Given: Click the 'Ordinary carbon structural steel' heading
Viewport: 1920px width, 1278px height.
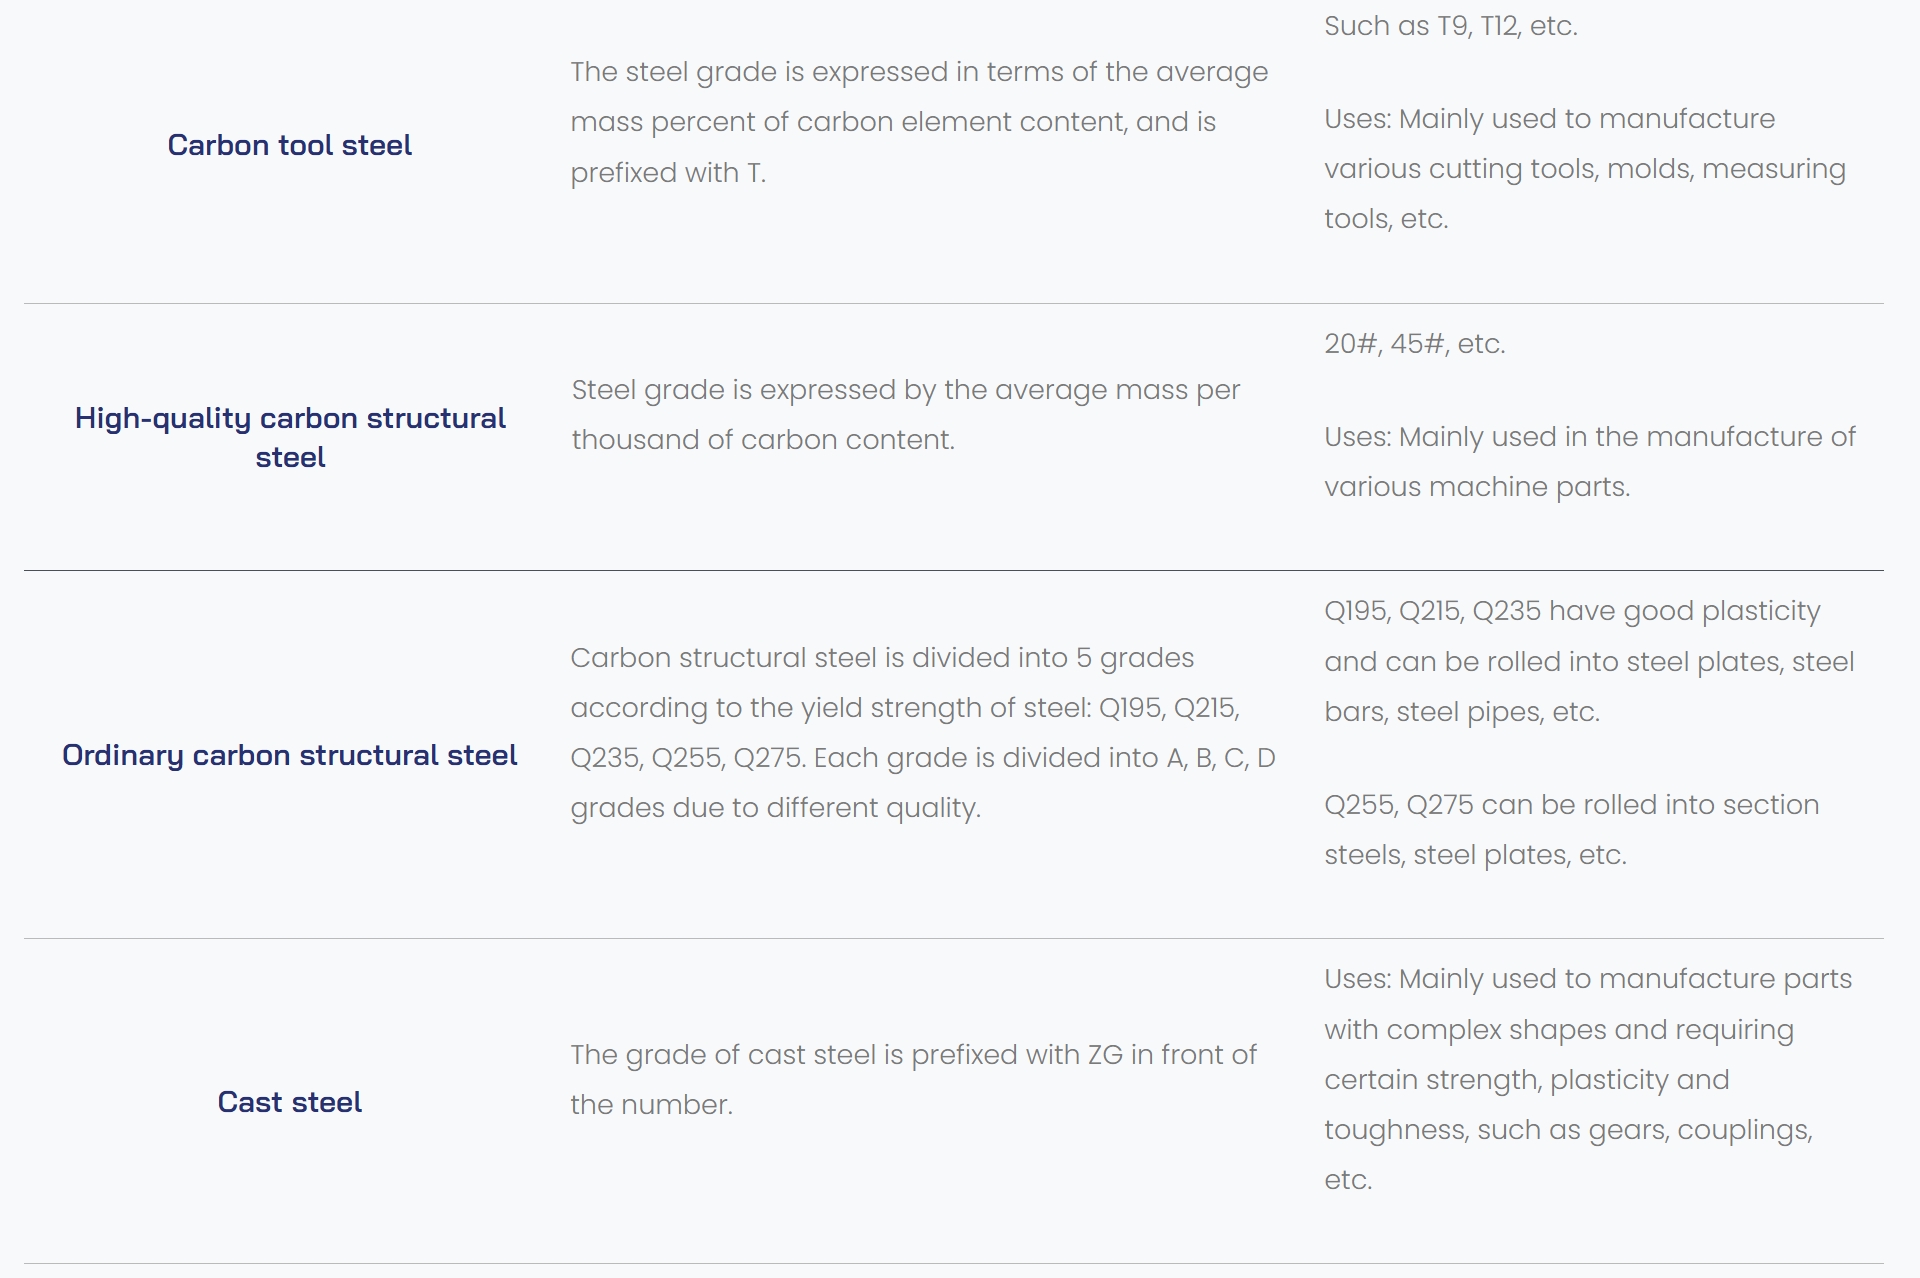Looking at the screenshot, I should pyautogui.click(x=289, y=755).
